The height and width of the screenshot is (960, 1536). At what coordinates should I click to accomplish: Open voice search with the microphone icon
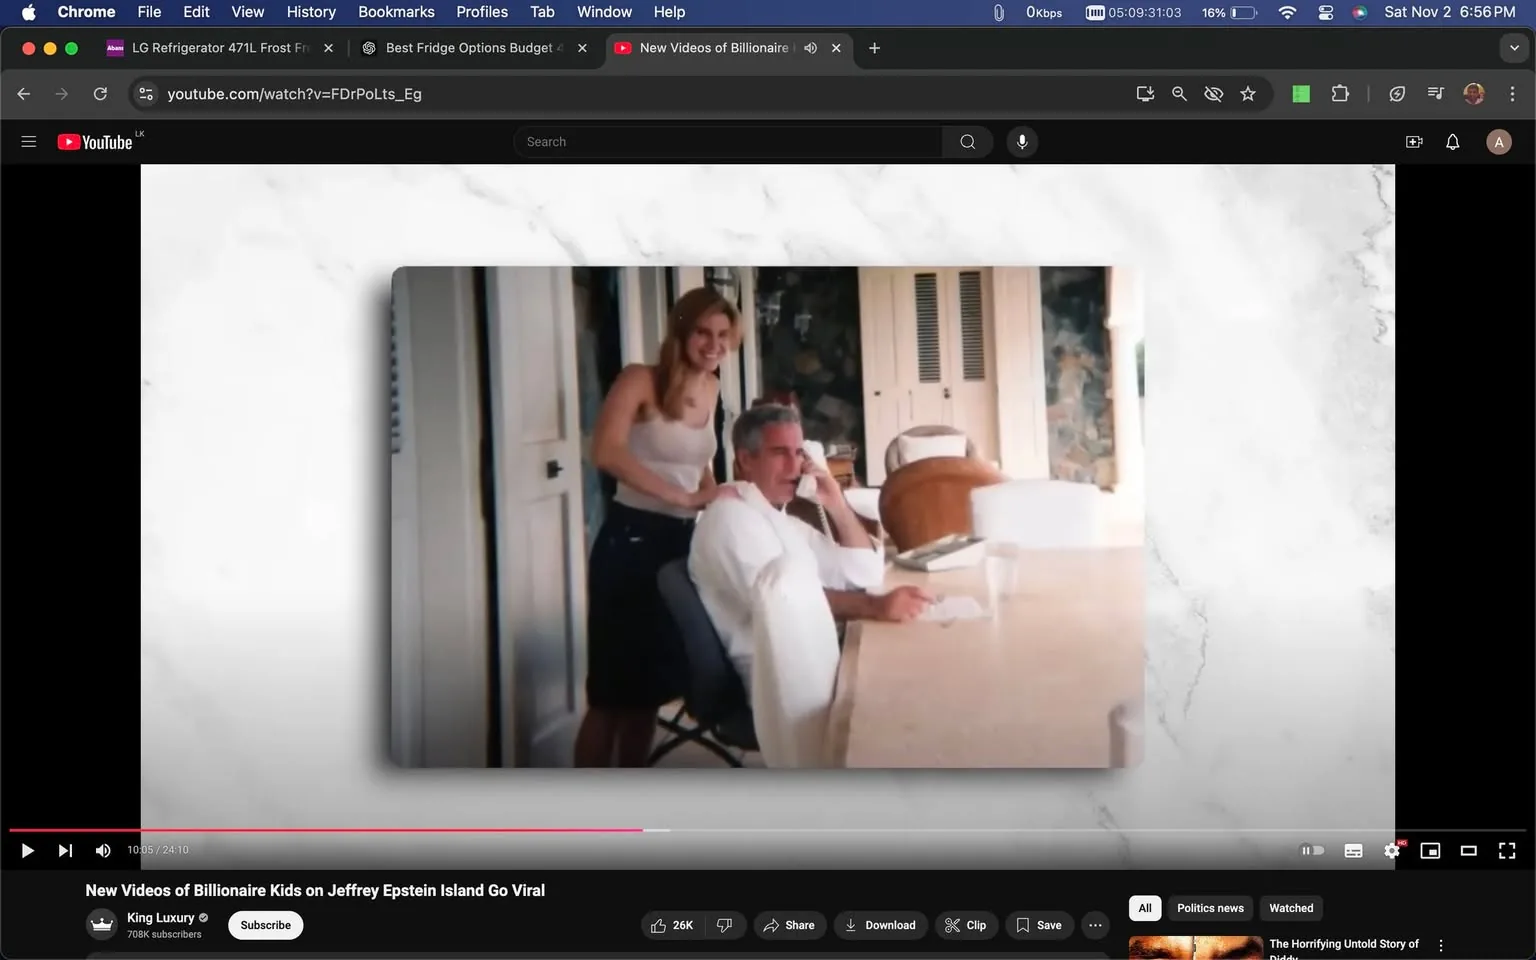[1021, 141]
